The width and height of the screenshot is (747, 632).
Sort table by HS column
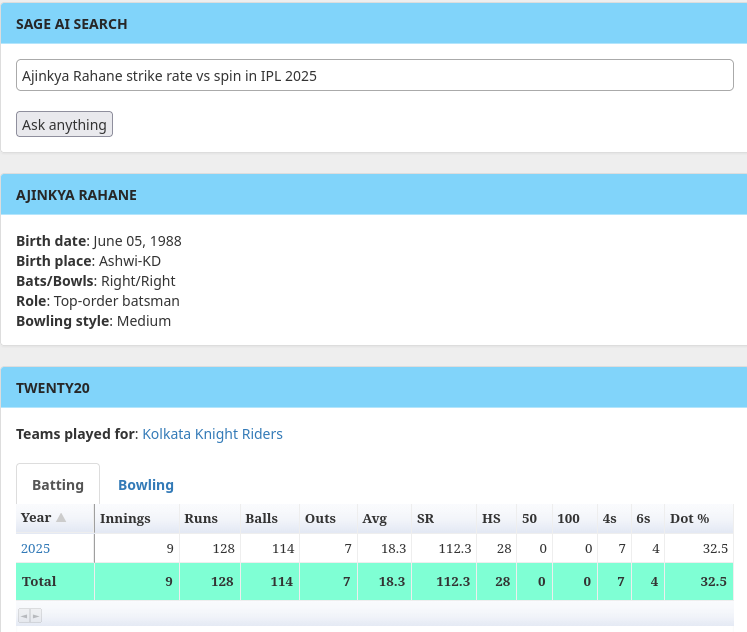click(496, 518)
